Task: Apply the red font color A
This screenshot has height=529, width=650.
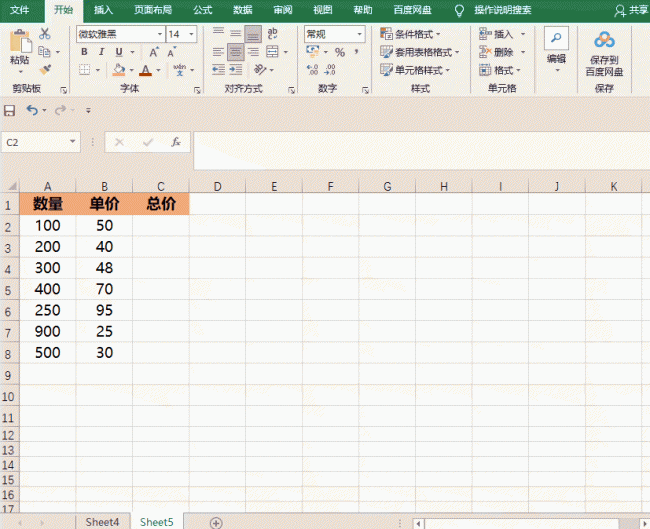Action: [x=146, y=70]
